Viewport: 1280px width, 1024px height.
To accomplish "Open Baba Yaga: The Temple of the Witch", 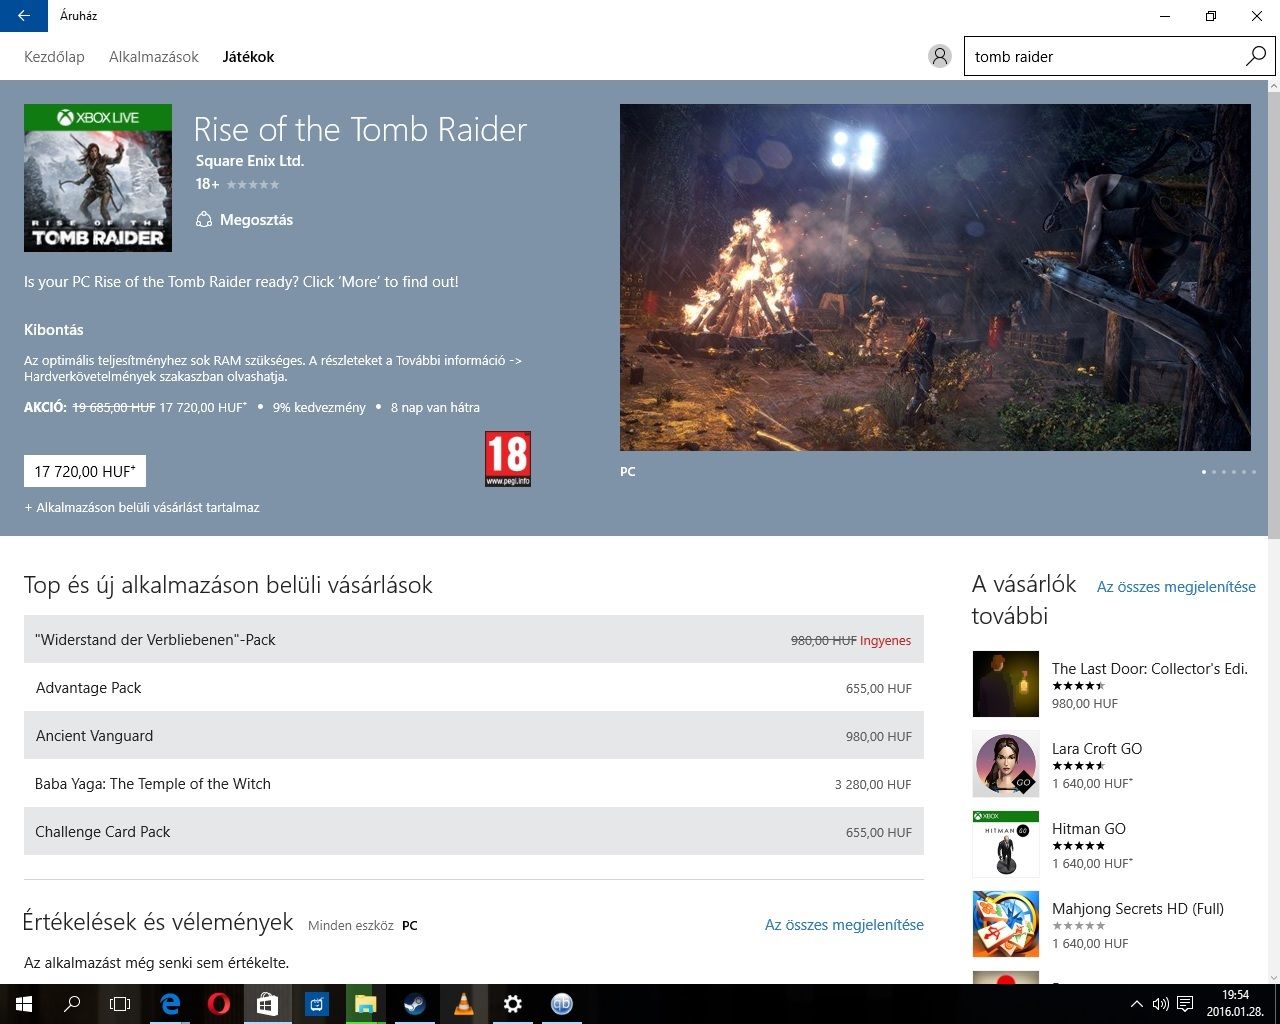I will (x=474, y=784).
